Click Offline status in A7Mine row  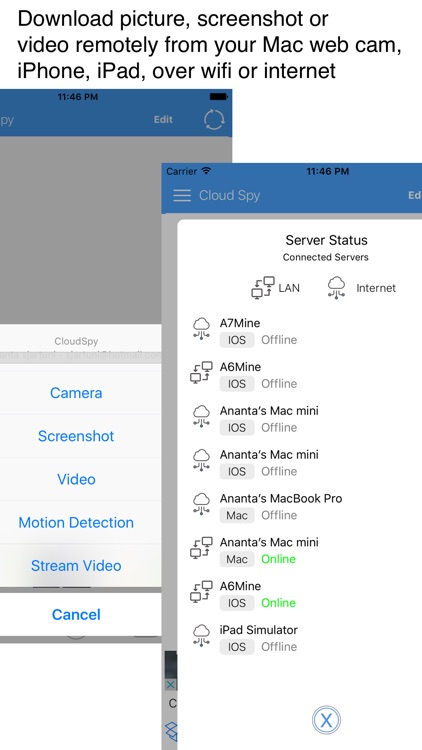(279, 340)
